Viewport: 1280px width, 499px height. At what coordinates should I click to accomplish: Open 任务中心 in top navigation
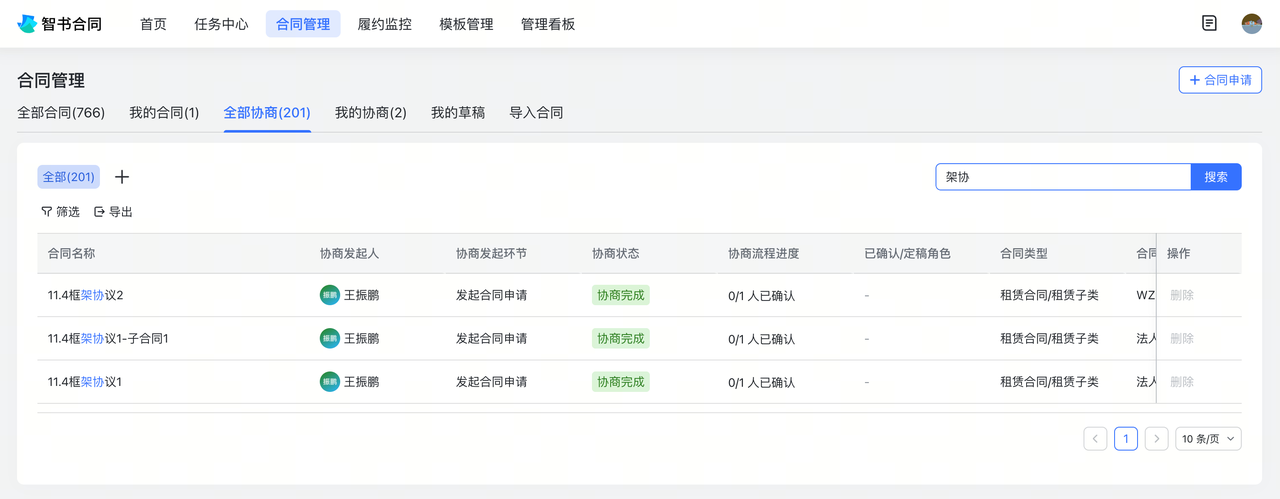(x=221, y=24)
